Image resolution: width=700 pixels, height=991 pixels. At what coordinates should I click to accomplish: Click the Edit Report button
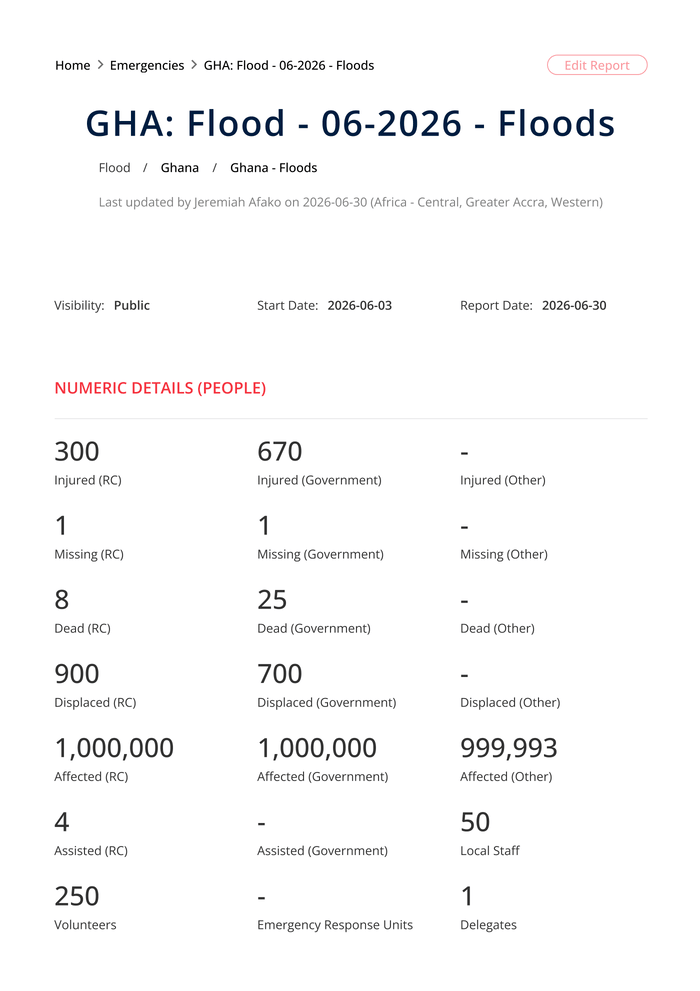tap(597, 65)
